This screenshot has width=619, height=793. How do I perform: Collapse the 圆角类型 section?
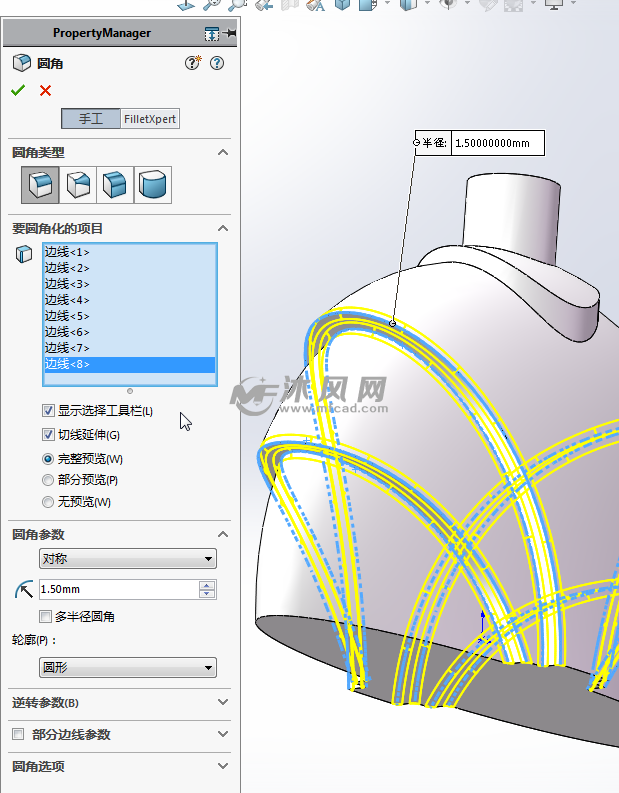[223, 152]
